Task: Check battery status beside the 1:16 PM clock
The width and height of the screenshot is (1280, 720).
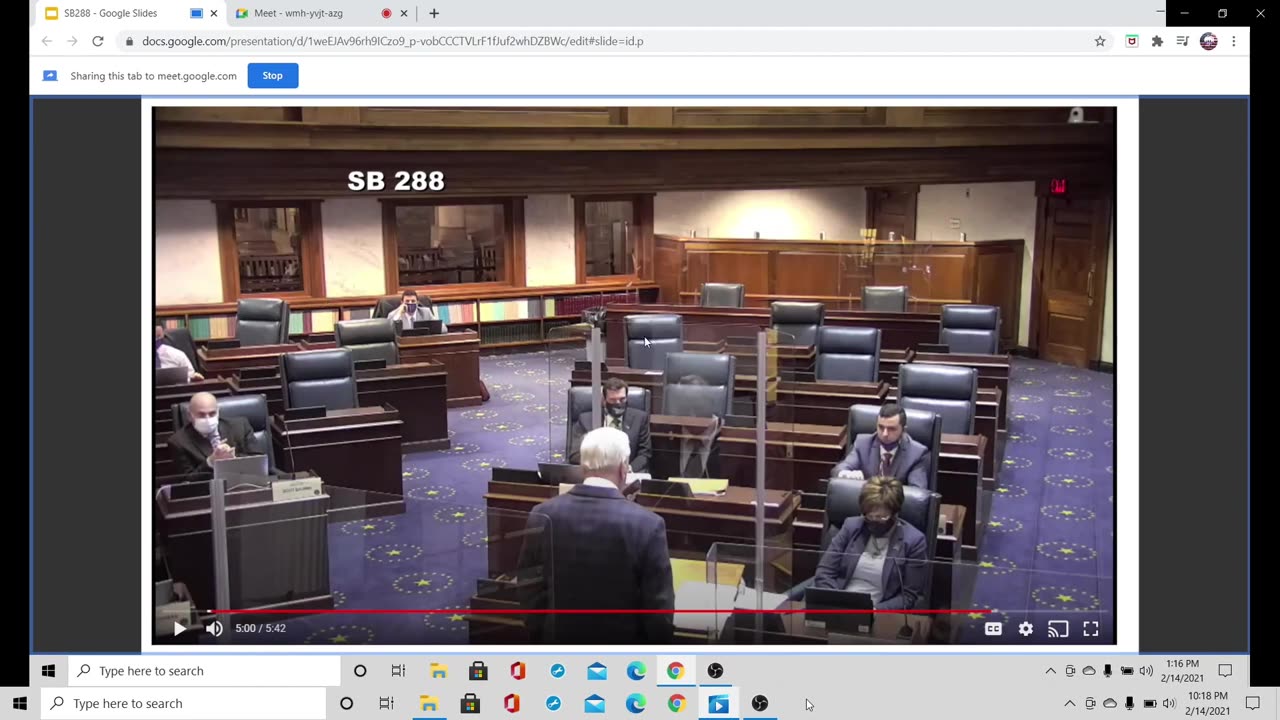Action: click(x=1127, y=671)
